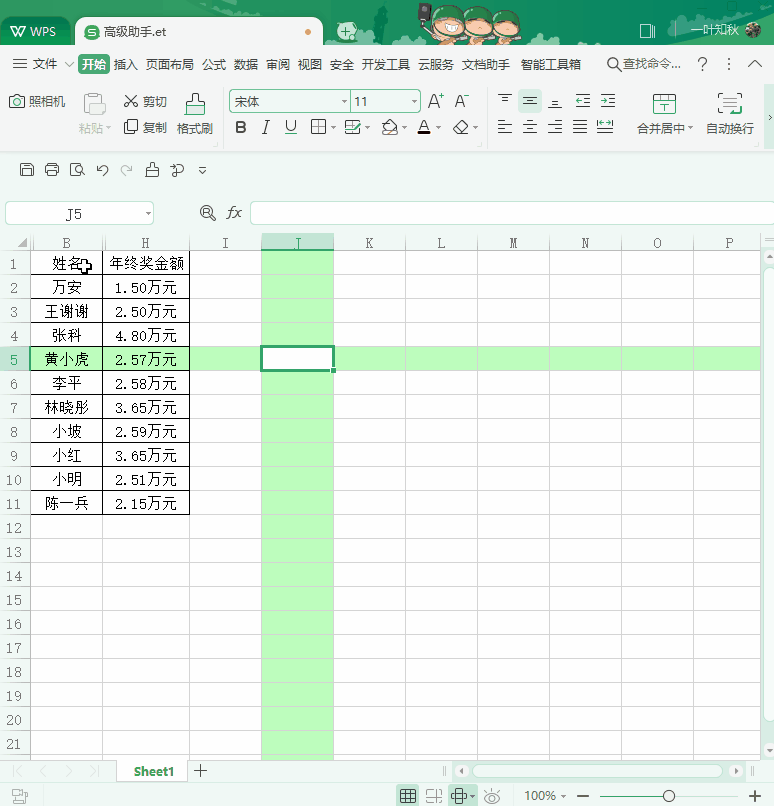
Task: Click the Copy (复制) icon
Action: pyautogui.click(x=131, y=127)
